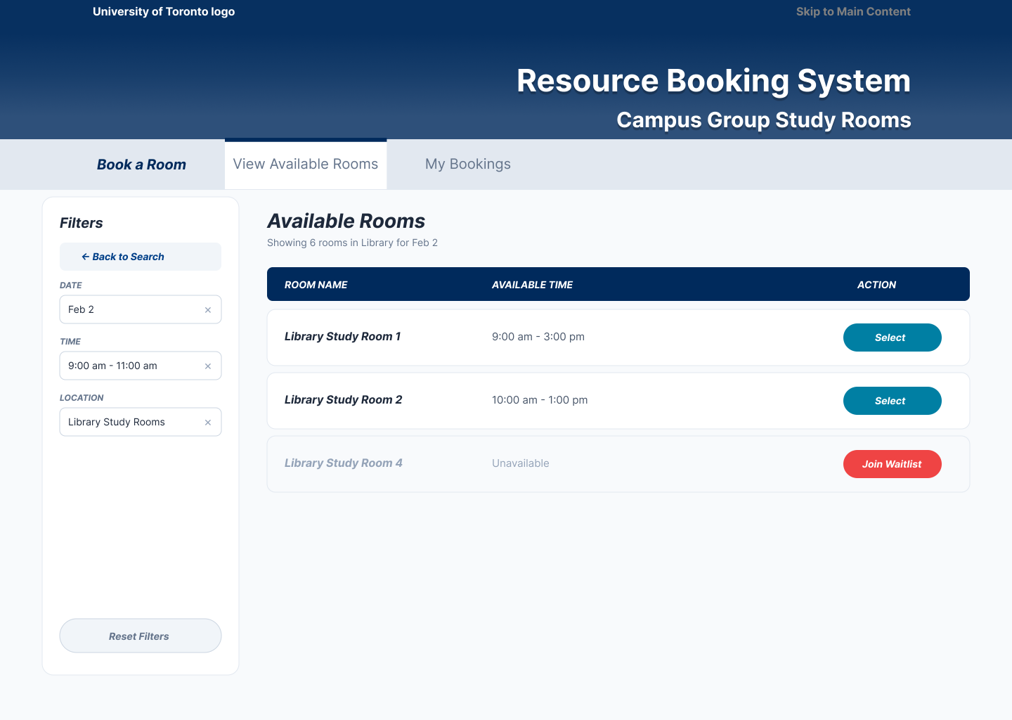Click the Skip to Main Content link
The width and height of the screenshot is (1012, 720).
(853, 11)
